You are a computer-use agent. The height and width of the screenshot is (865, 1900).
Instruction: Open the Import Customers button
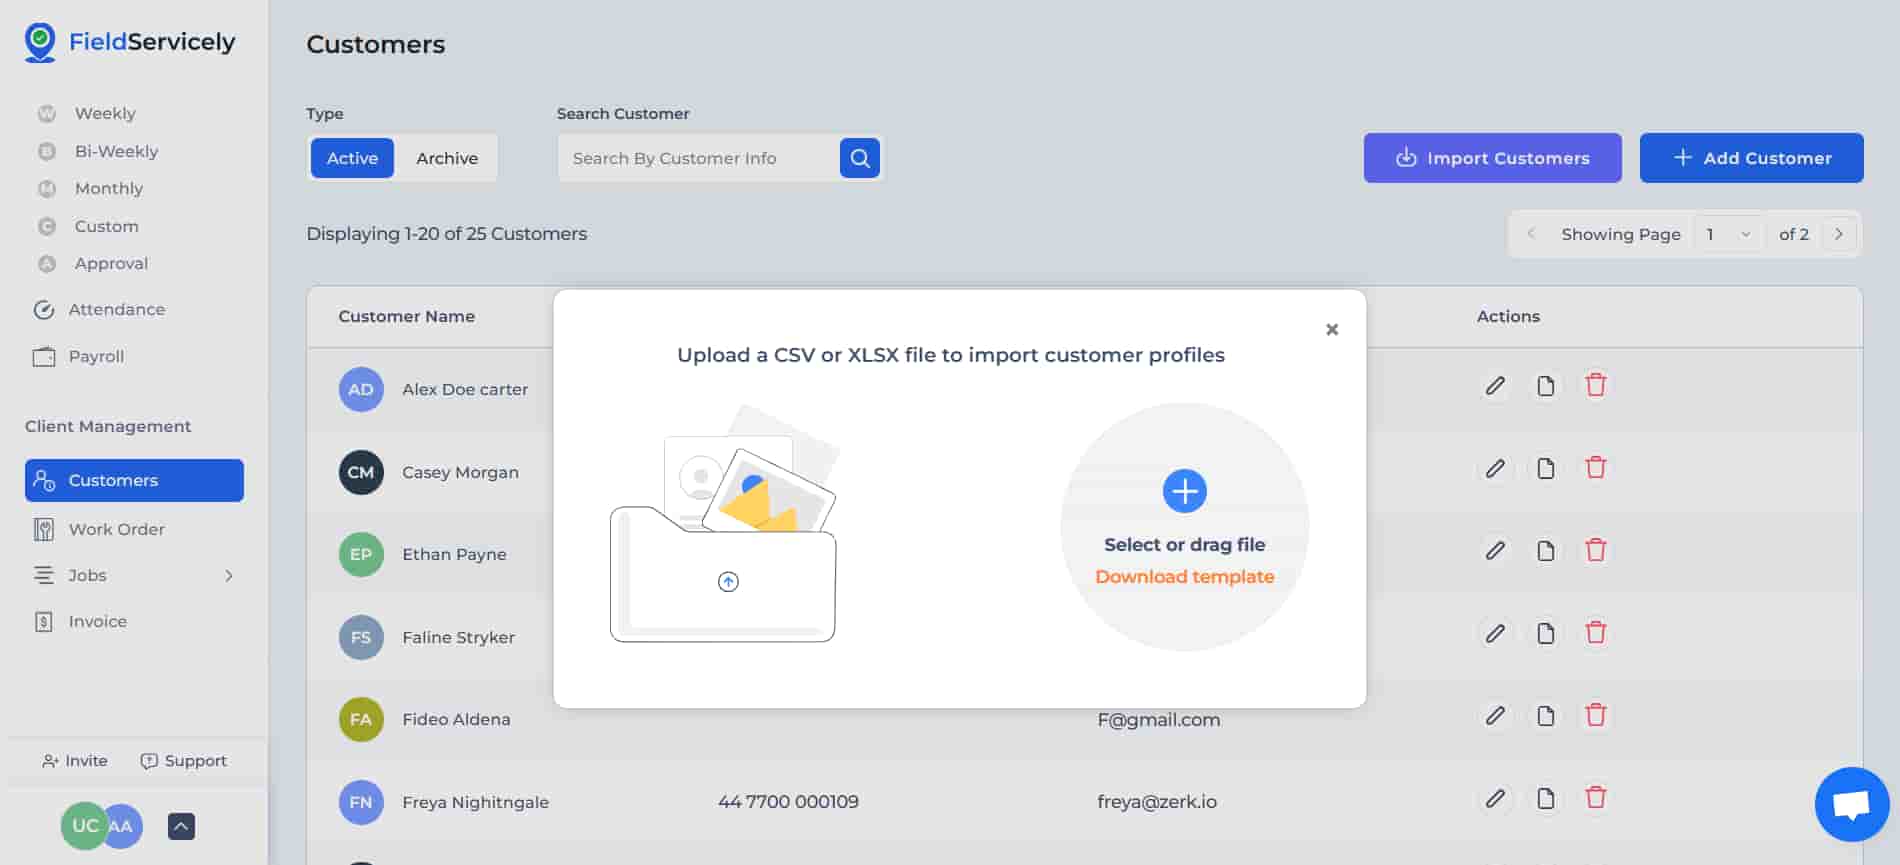(1492, 158)
